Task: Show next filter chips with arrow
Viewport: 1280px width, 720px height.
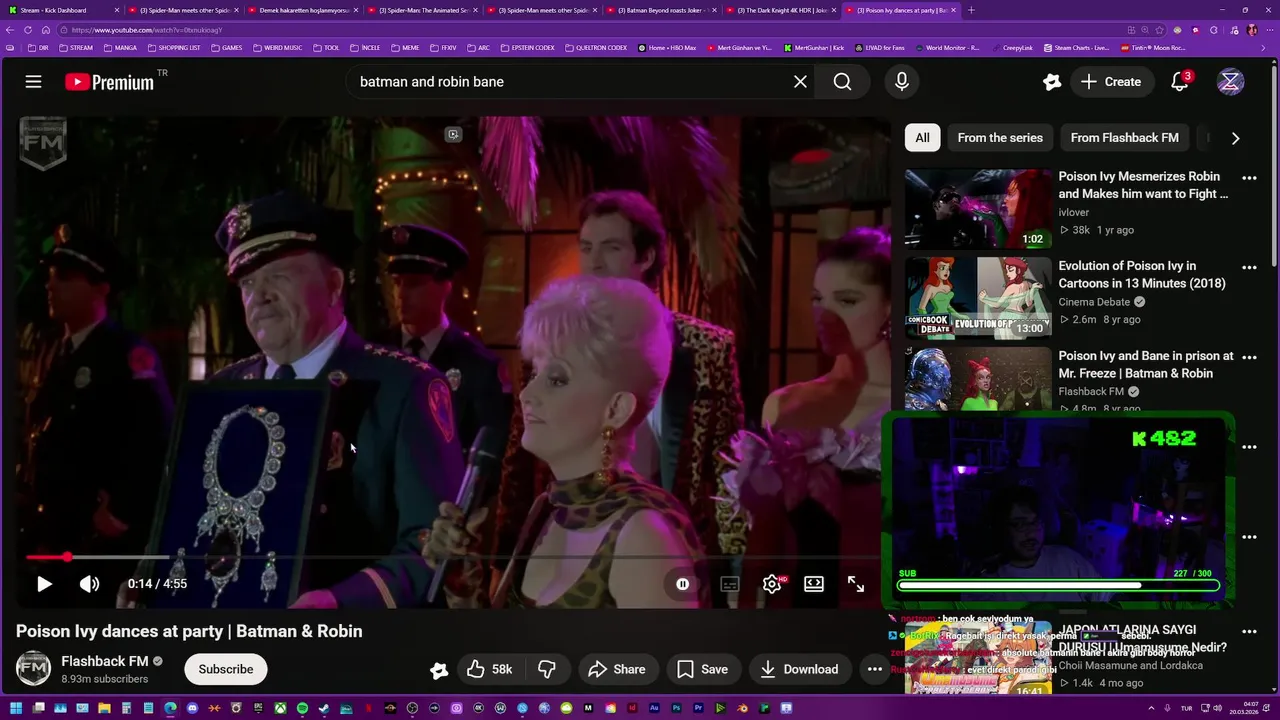Action: coord(1235,138)
